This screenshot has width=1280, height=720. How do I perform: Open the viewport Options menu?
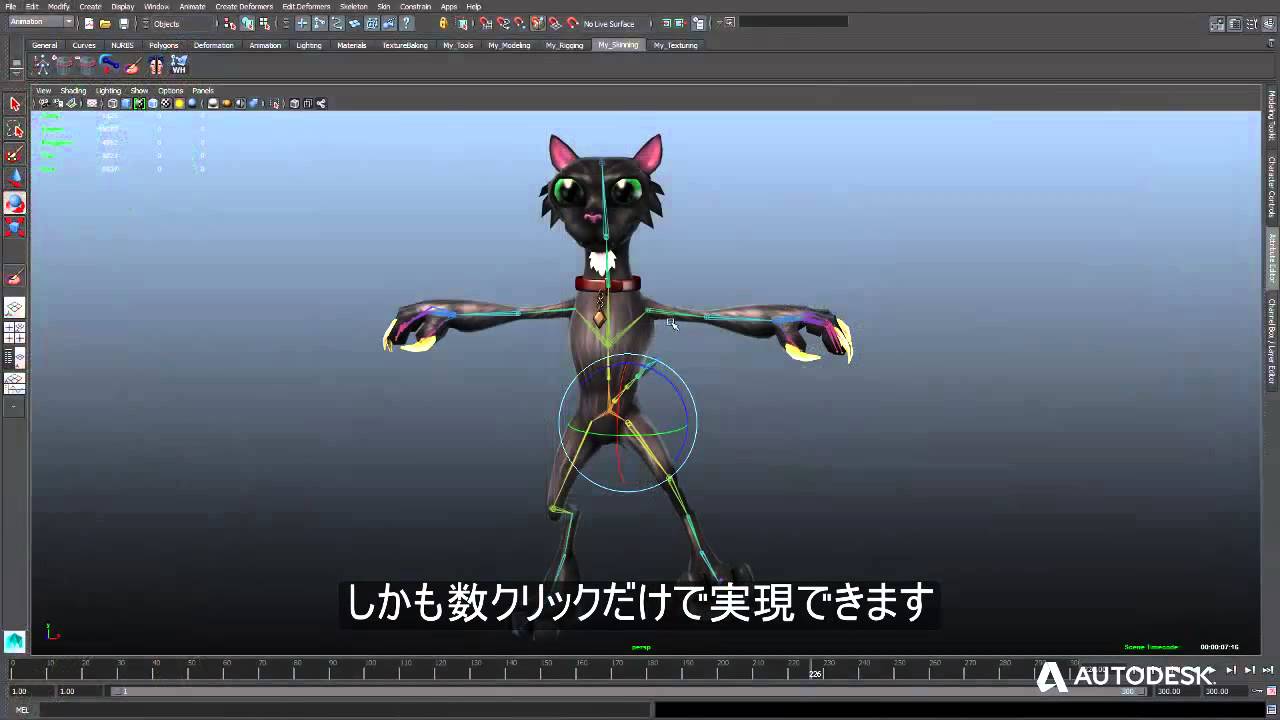pyautogui.click(x=170, y=90)
